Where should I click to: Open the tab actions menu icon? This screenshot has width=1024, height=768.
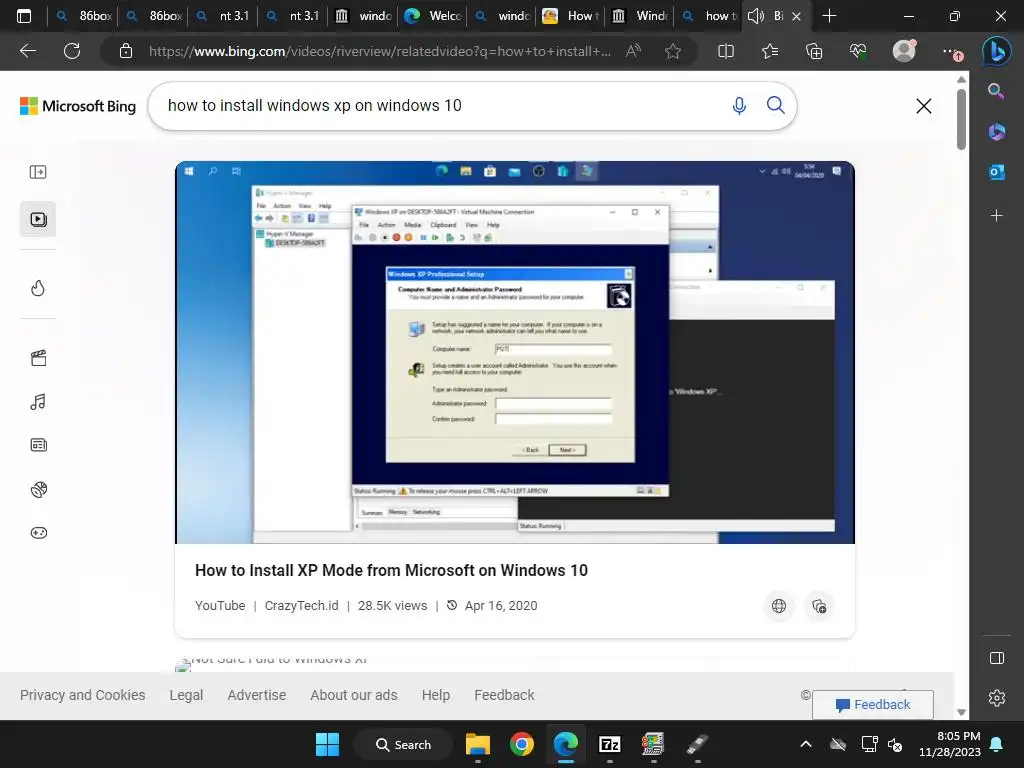pos(24,16)
